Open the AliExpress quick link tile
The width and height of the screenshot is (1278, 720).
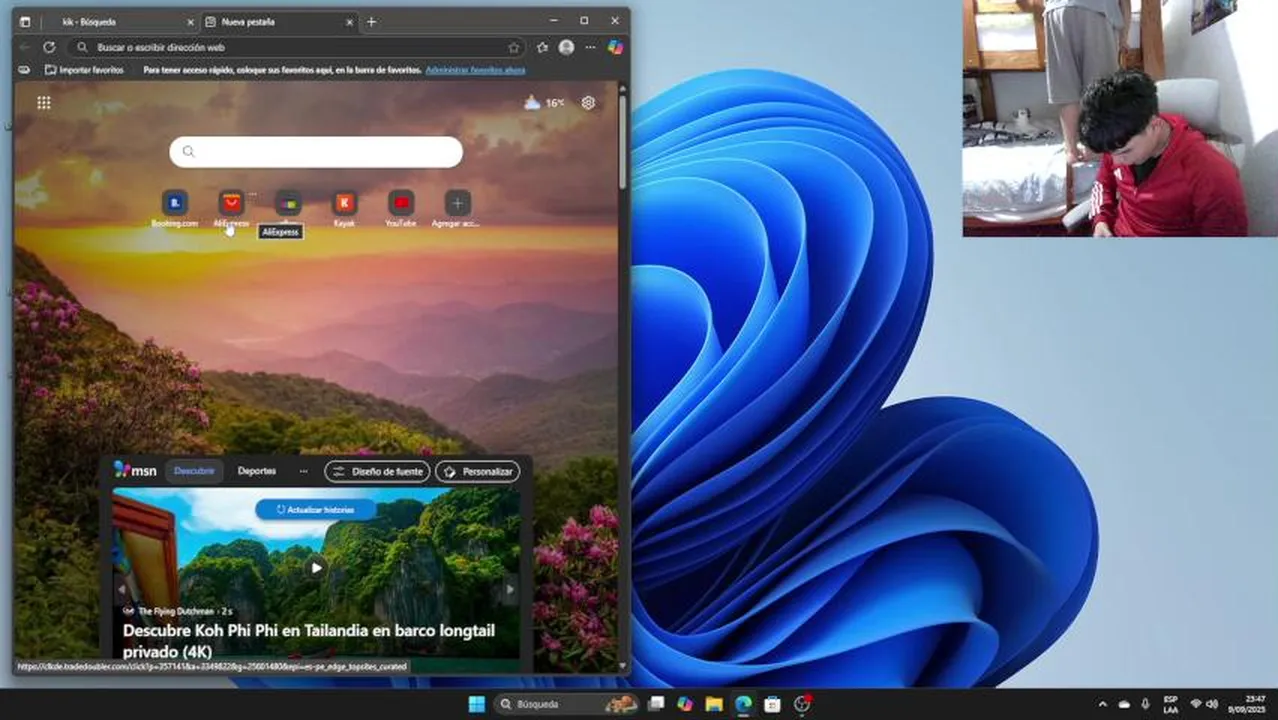(231, 210)
